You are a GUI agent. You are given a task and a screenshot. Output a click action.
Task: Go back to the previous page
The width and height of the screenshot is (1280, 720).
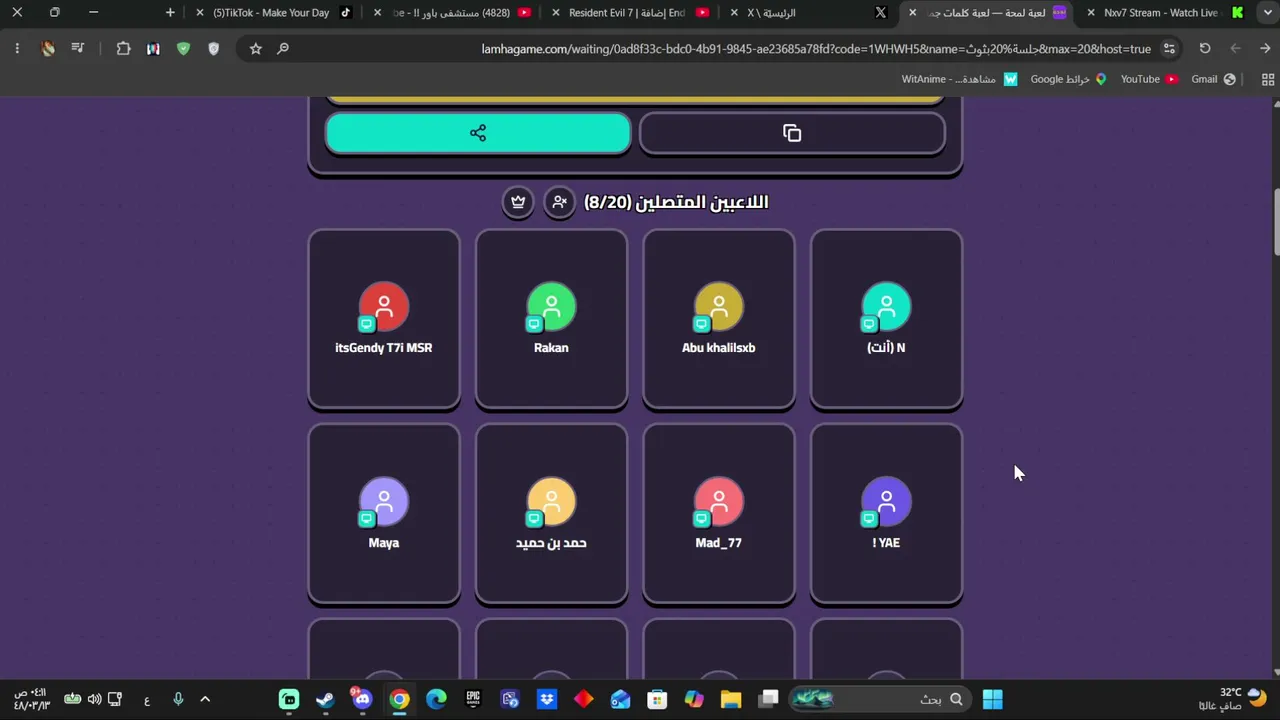tap(1265, 48)
